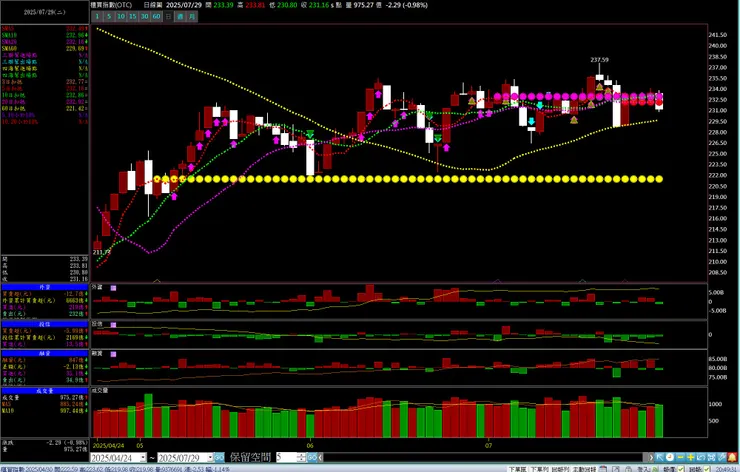The height and width of the screenshot is (472, 740).
Task: Click the 外資 blue panel header
Action: coord(45,287)
